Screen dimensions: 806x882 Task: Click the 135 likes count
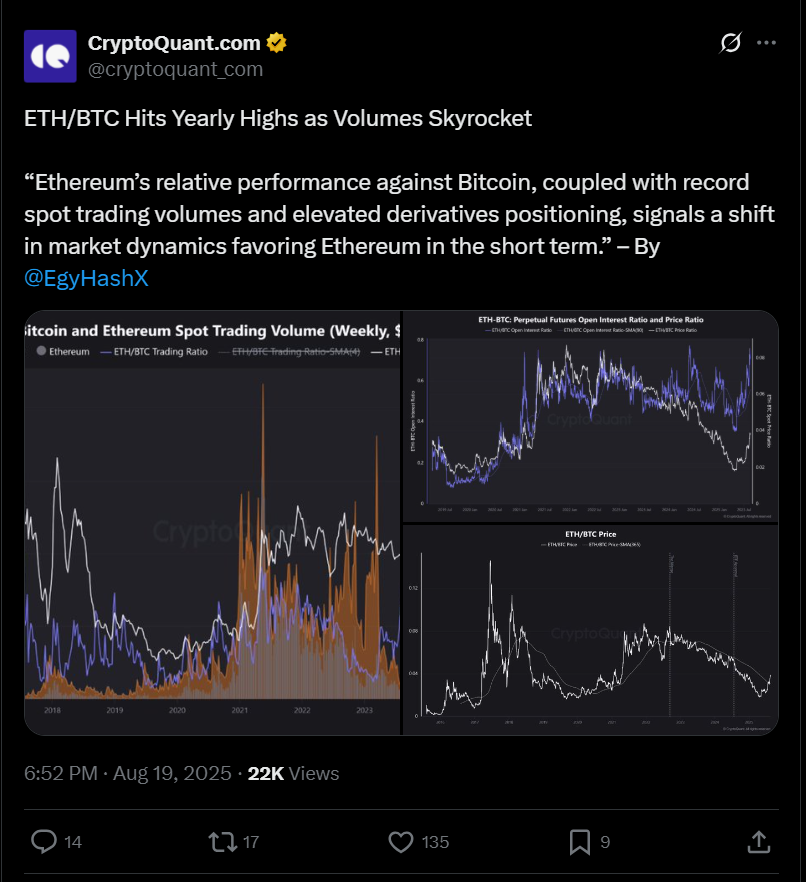tap(435, 842)
